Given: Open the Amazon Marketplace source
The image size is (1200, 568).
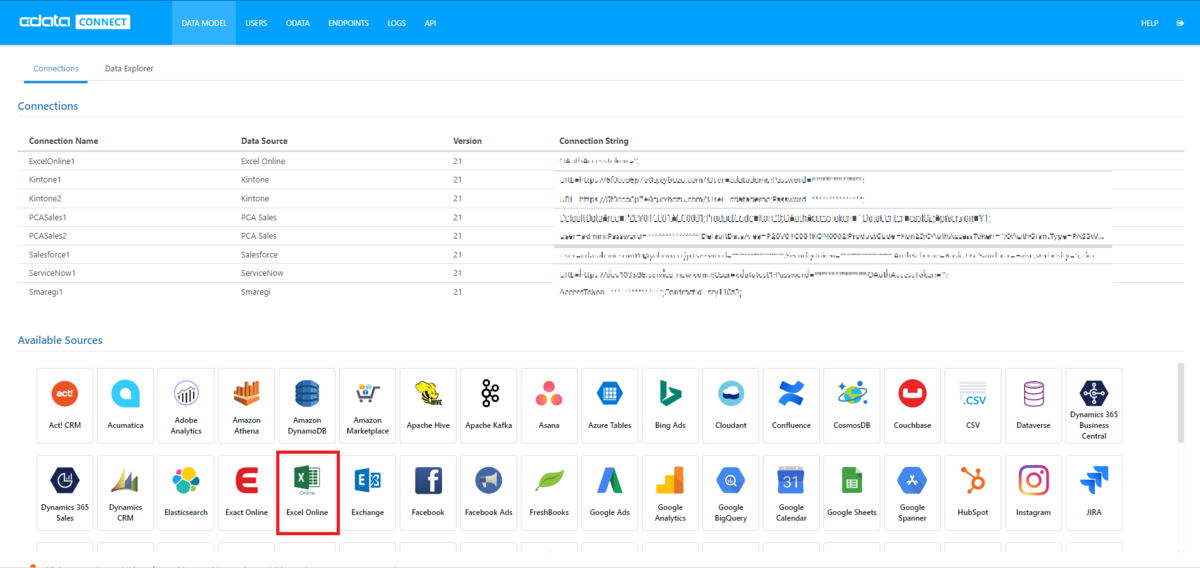Looking at the screenshot, I should (368, 405).
